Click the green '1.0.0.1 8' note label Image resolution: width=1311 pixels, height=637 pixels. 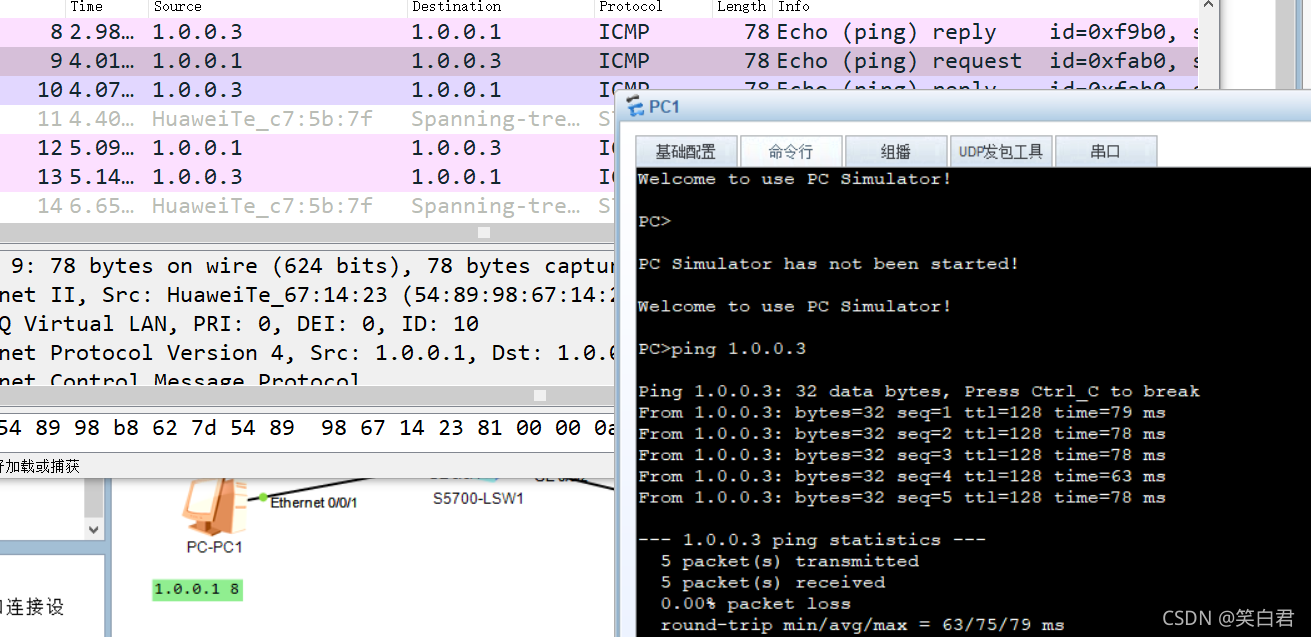tap(197, 589)
